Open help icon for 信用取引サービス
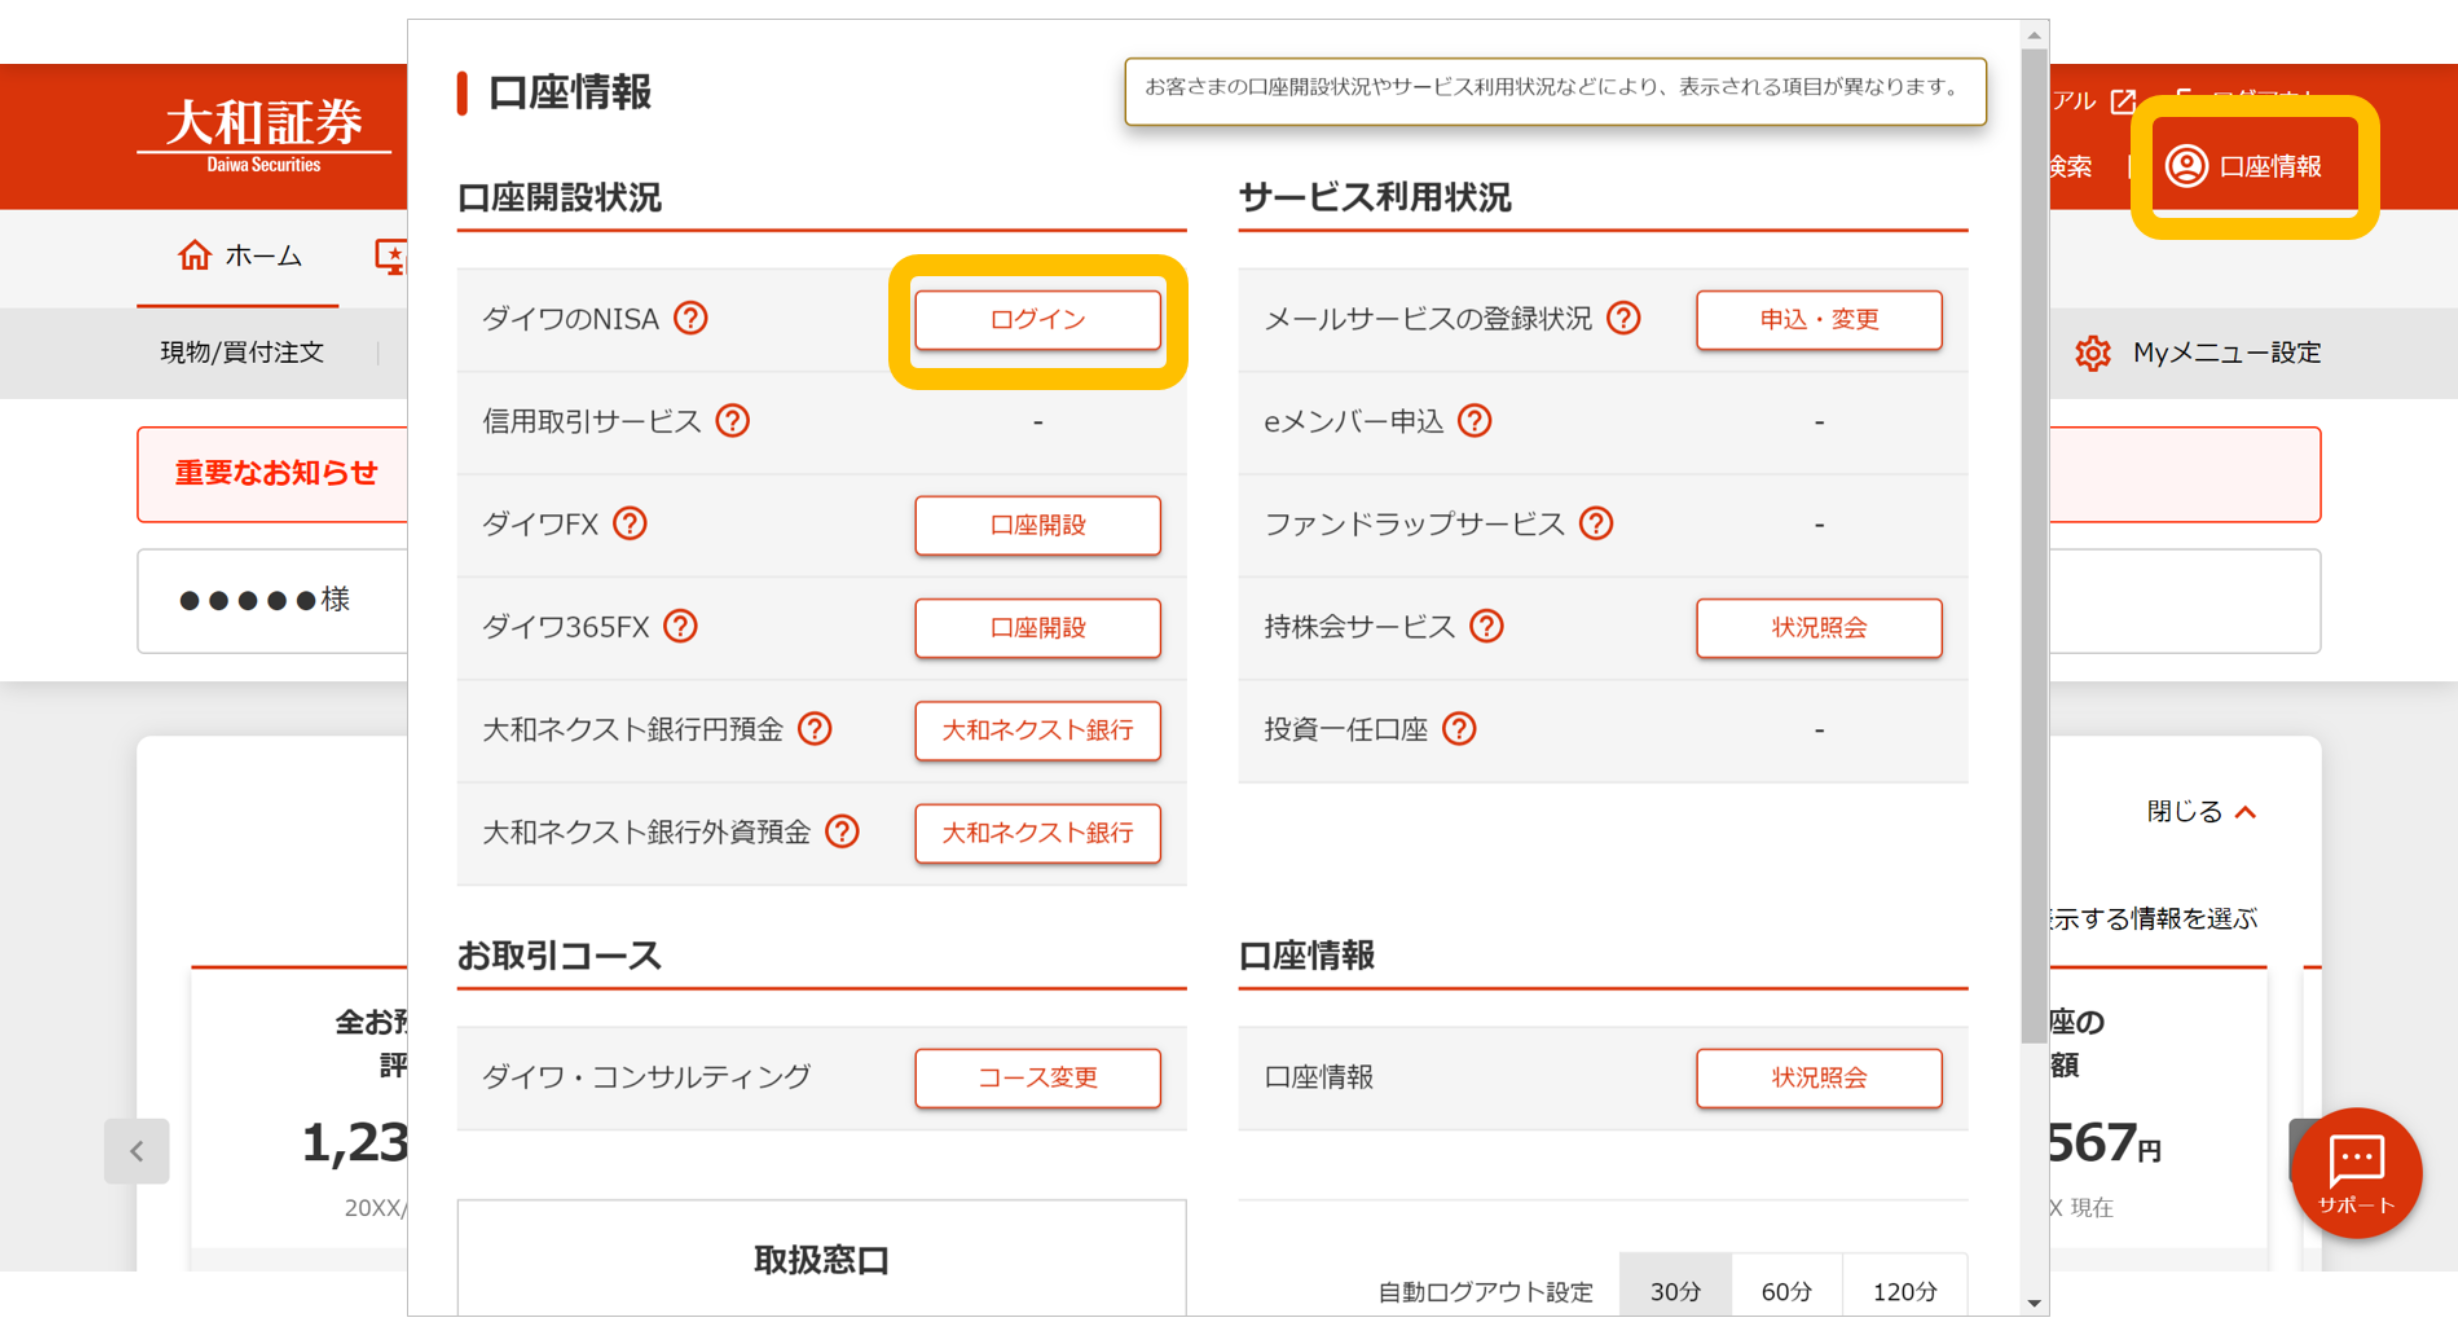Viewport: 2458px width, 1323px height. click(732, 421)
